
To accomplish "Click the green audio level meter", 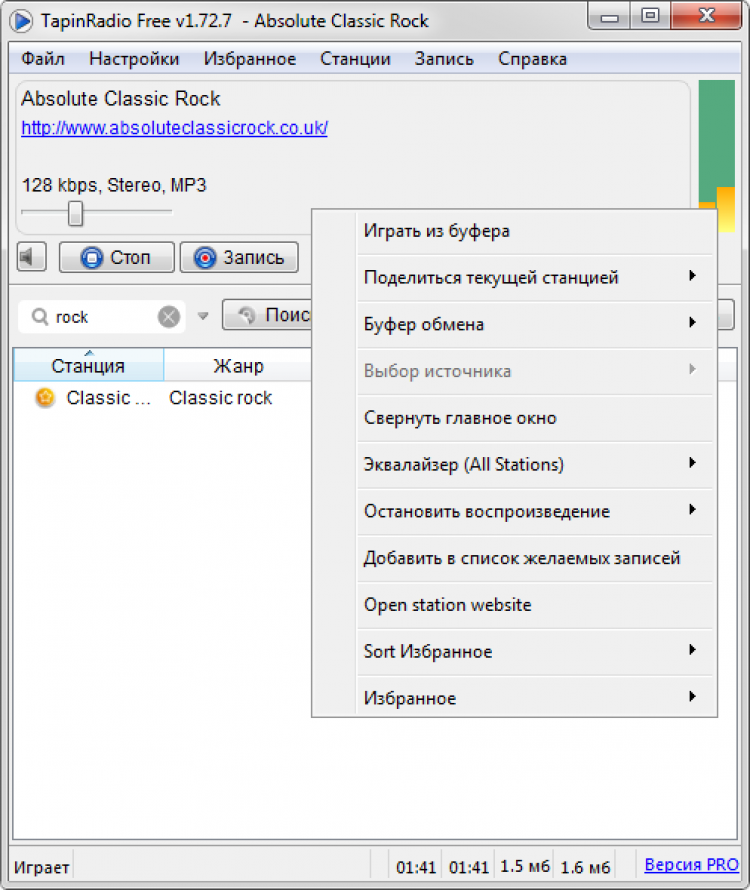I will (717, 156).
